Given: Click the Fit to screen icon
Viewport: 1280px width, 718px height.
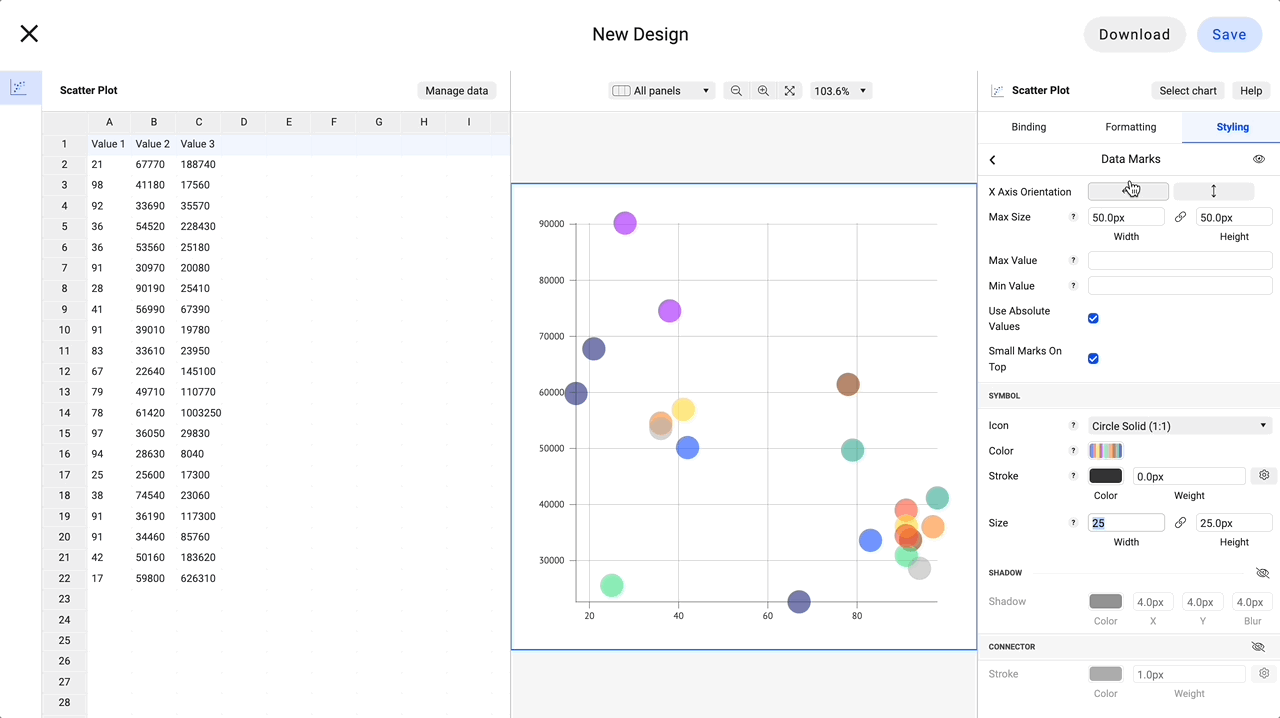Looking at the screenshot, I should coord(790,90).
